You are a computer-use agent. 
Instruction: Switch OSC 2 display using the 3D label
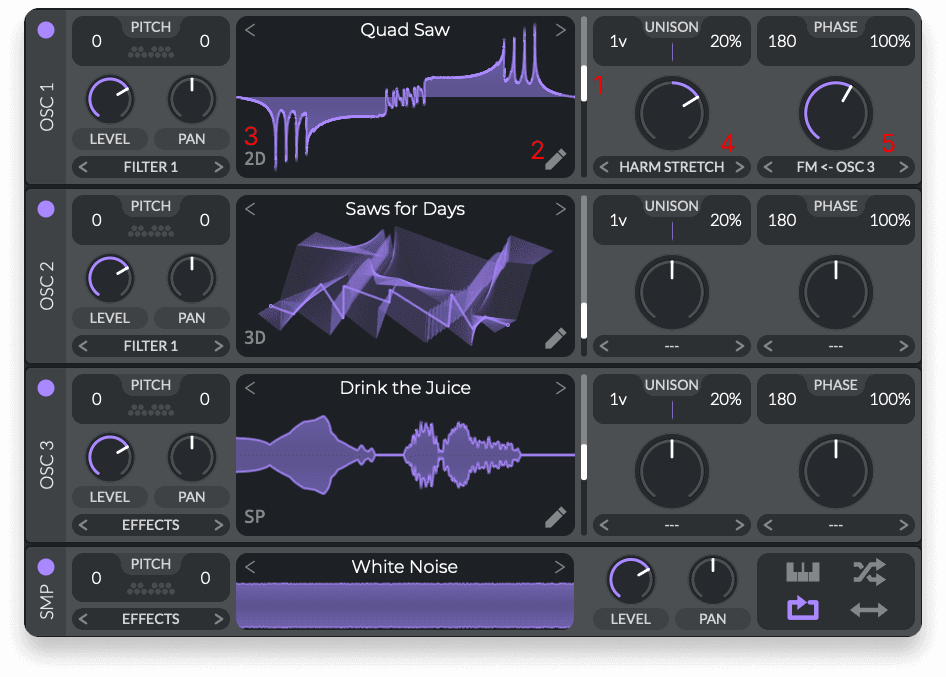point(254,338)
